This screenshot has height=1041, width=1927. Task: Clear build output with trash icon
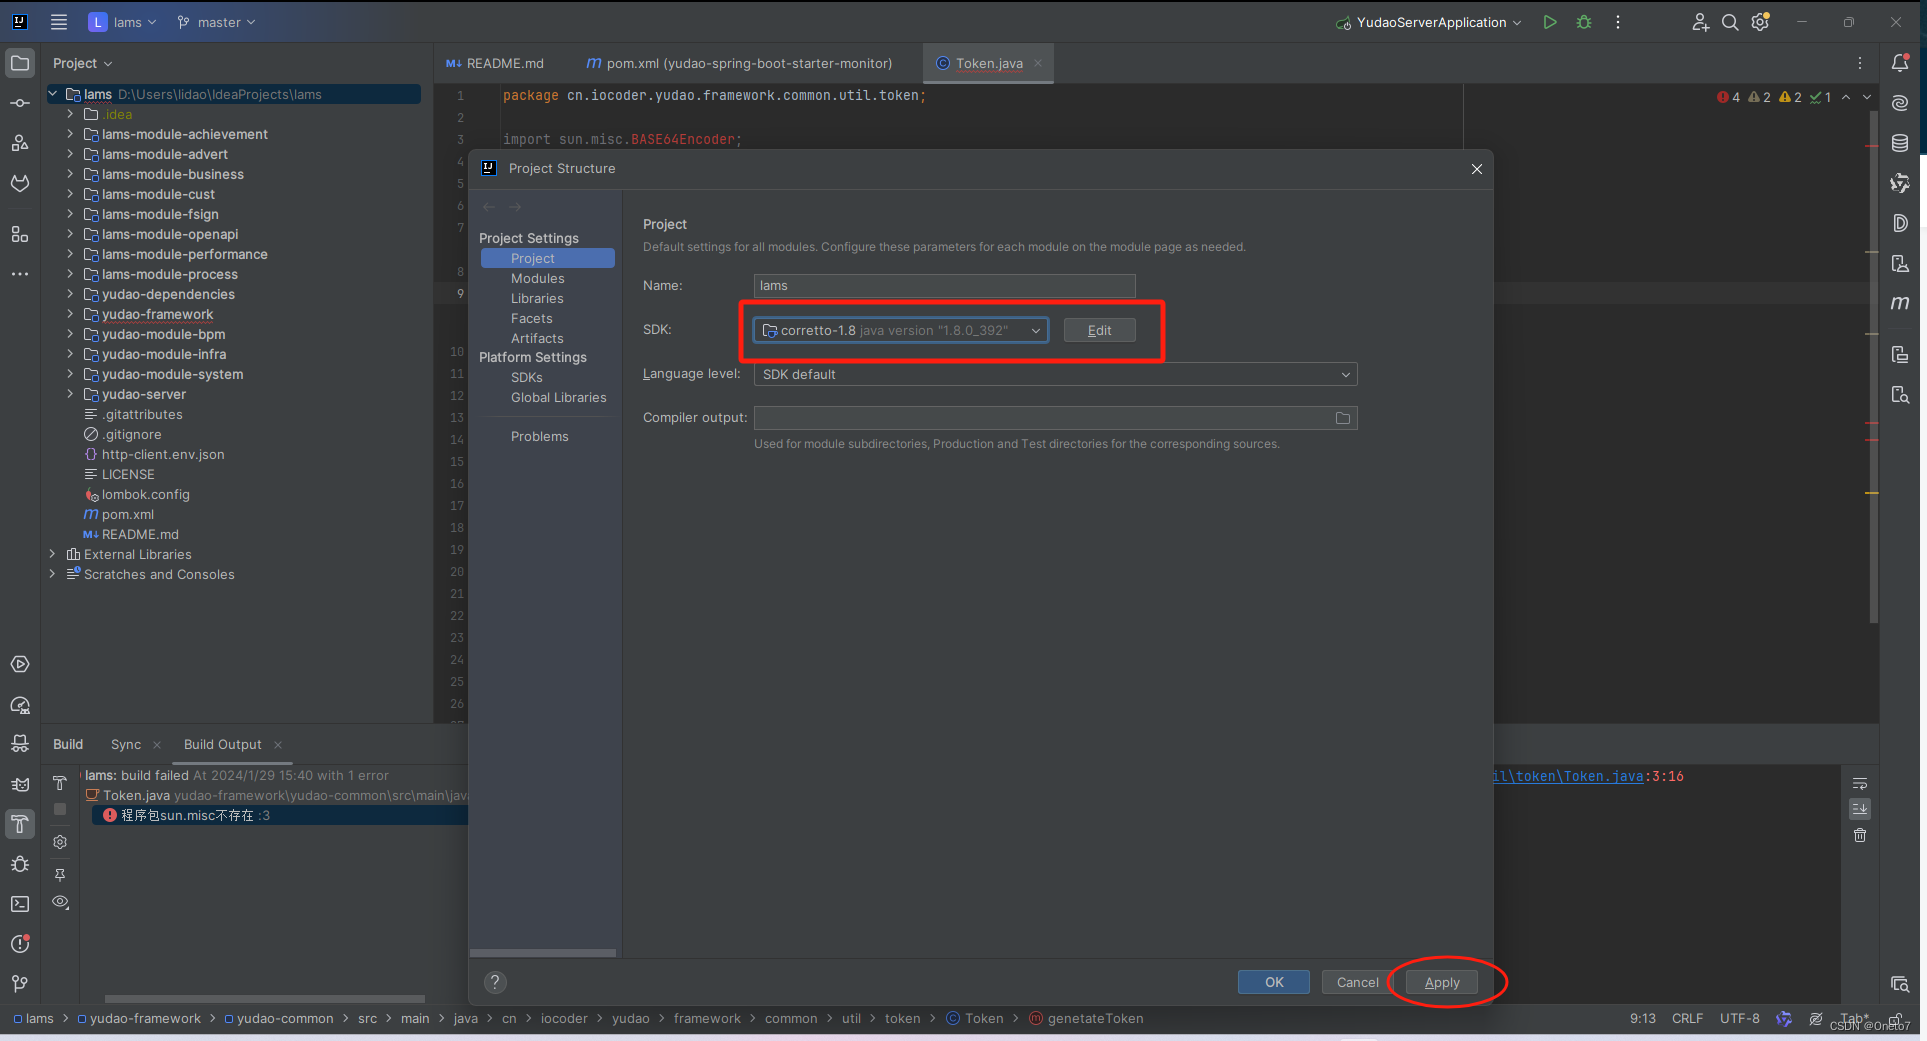[1860, 835]
